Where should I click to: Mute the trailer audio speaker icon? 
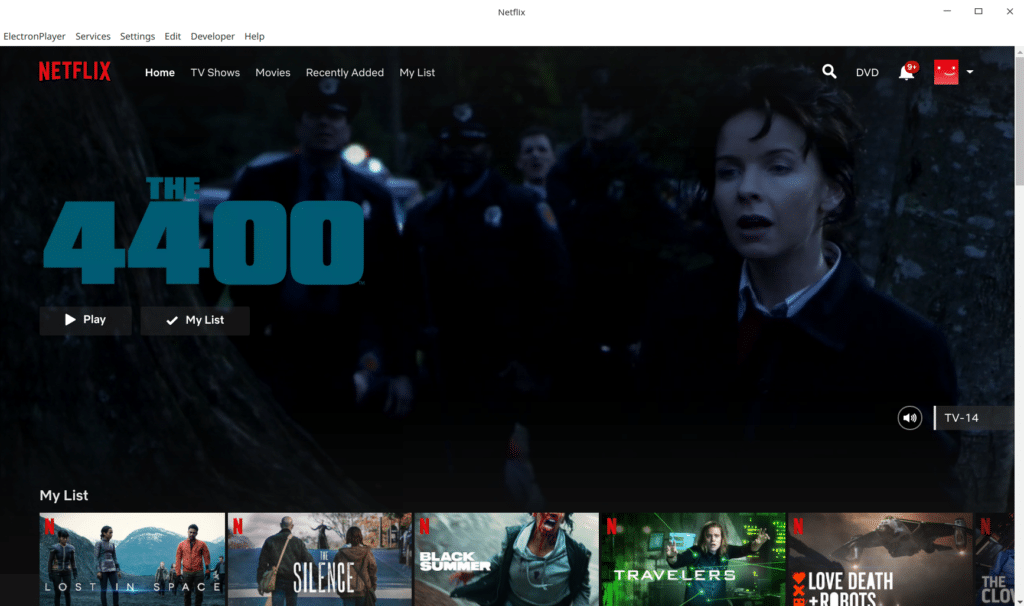pyautogui.click(x=909, y=418)
